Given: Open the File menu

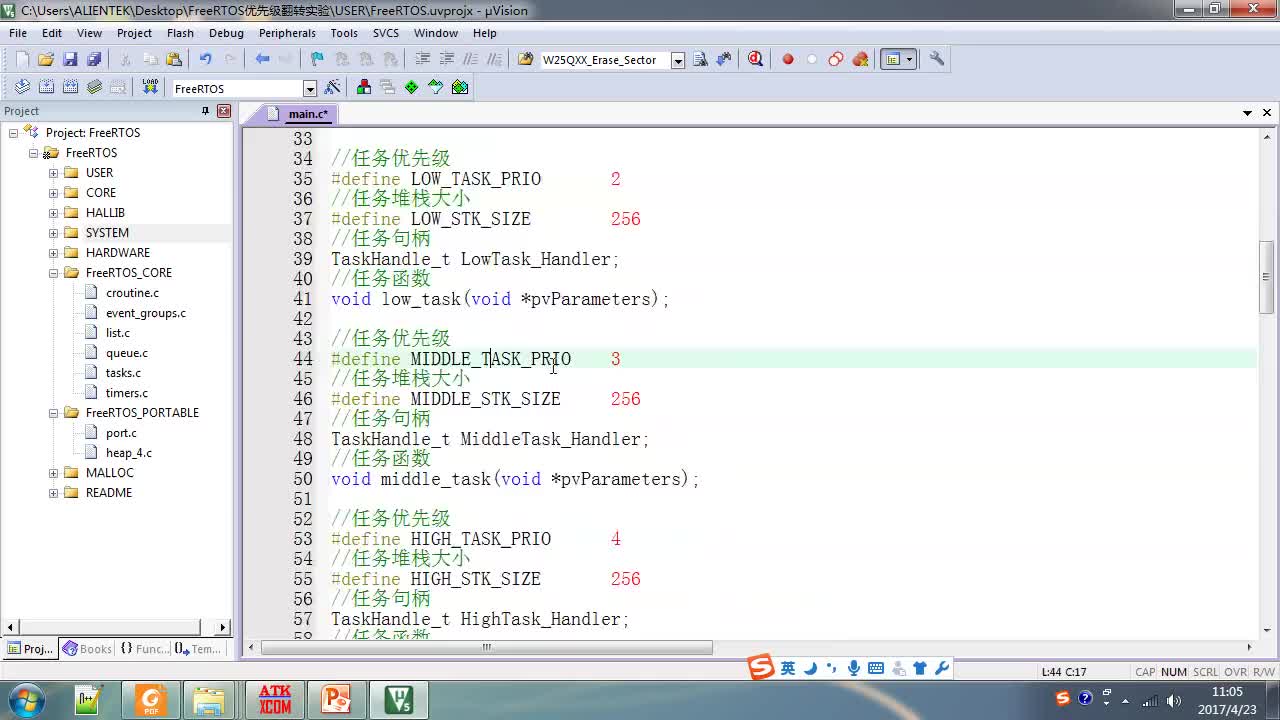Looking at the screenshot, I should click(x=18, y=33).
